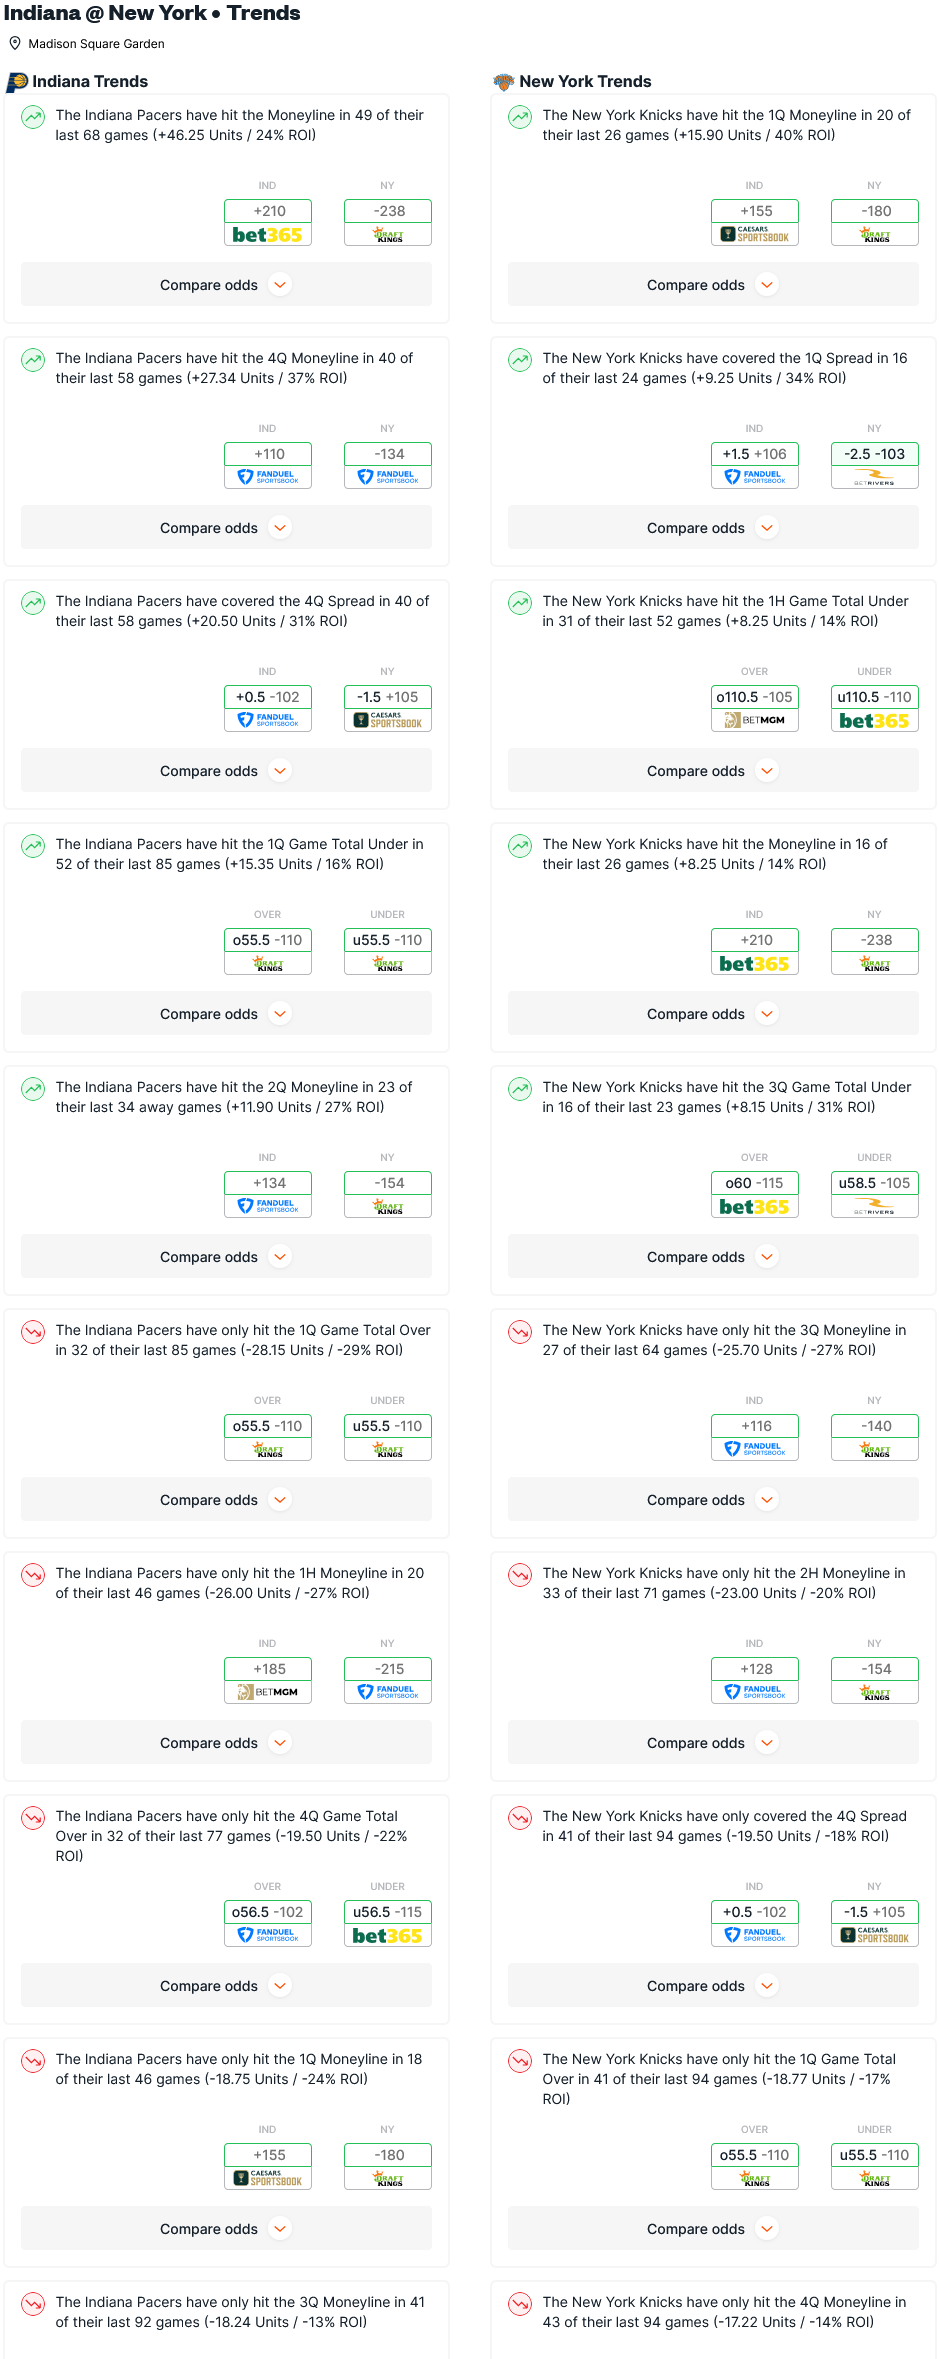The height and width of the screenshot is (2359, 939).
Task: Click Caesars Sportsbook logo under +155 1Q moneyline
Action: (x=754, y=234)
